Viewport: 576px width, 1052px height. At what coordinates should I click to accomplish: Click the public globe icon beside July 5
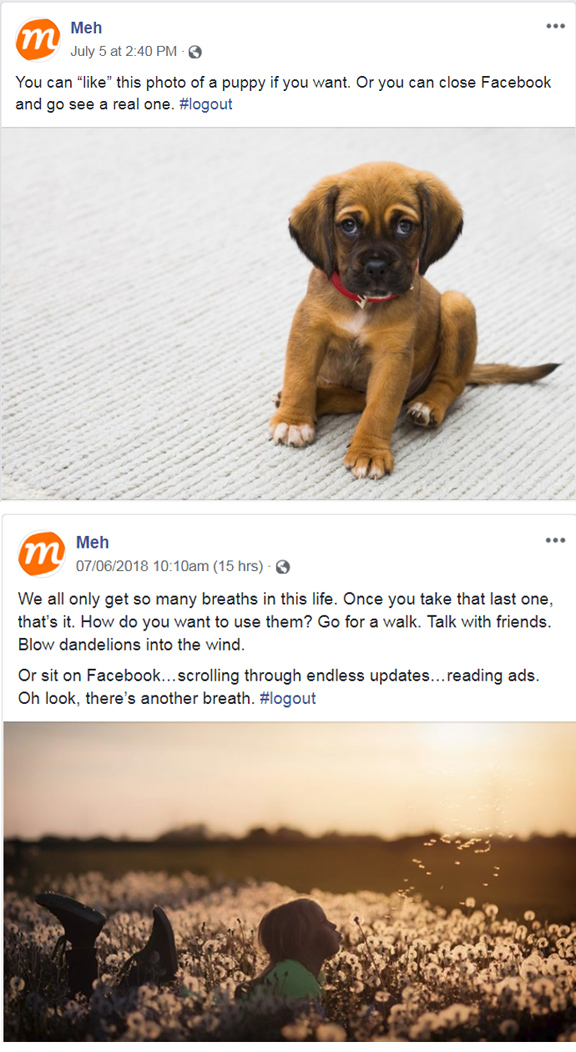coord(195,52)
